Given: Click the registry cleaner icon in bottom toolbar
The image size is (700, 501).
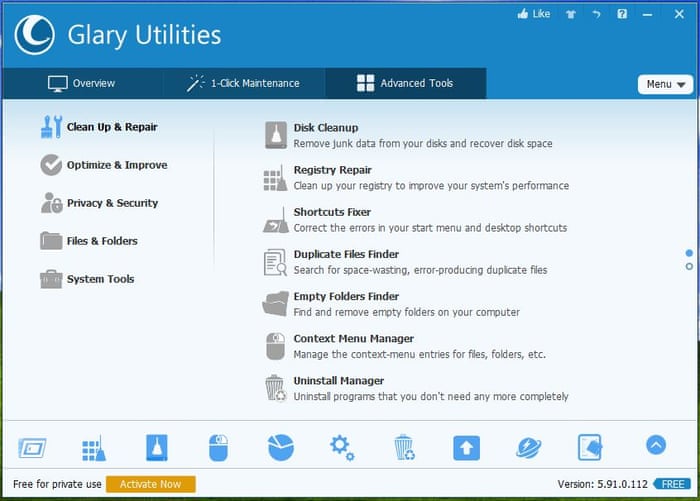Looking at the screenshot, I should click(93, 447).
